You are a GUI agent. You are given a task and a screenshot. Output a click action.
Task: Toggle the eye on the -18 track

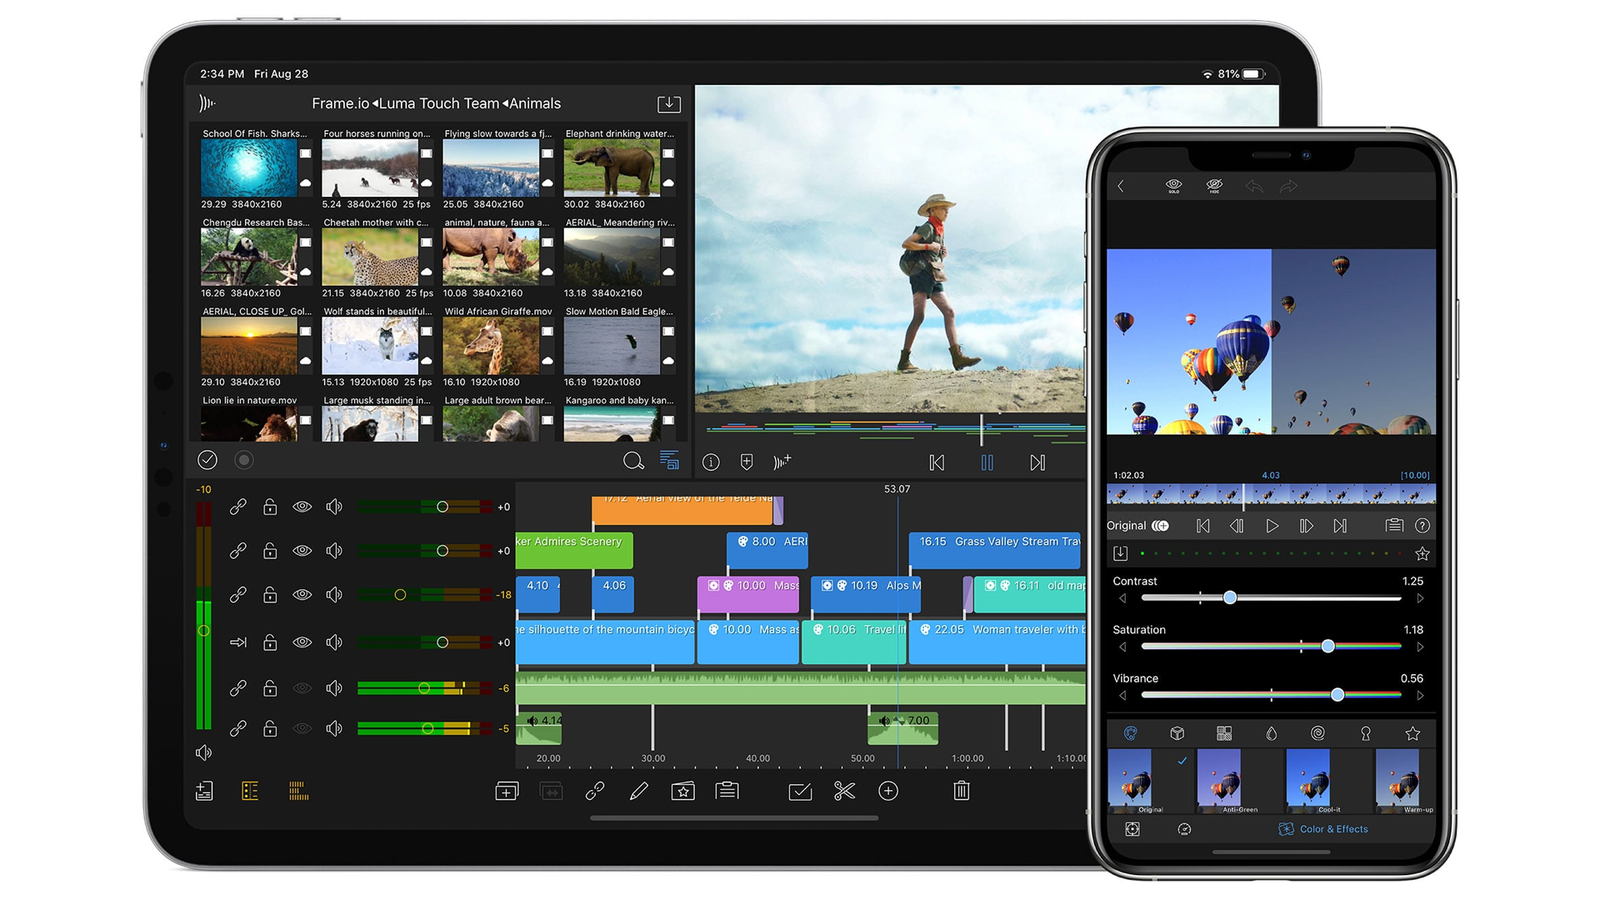(x=302, y=594)
